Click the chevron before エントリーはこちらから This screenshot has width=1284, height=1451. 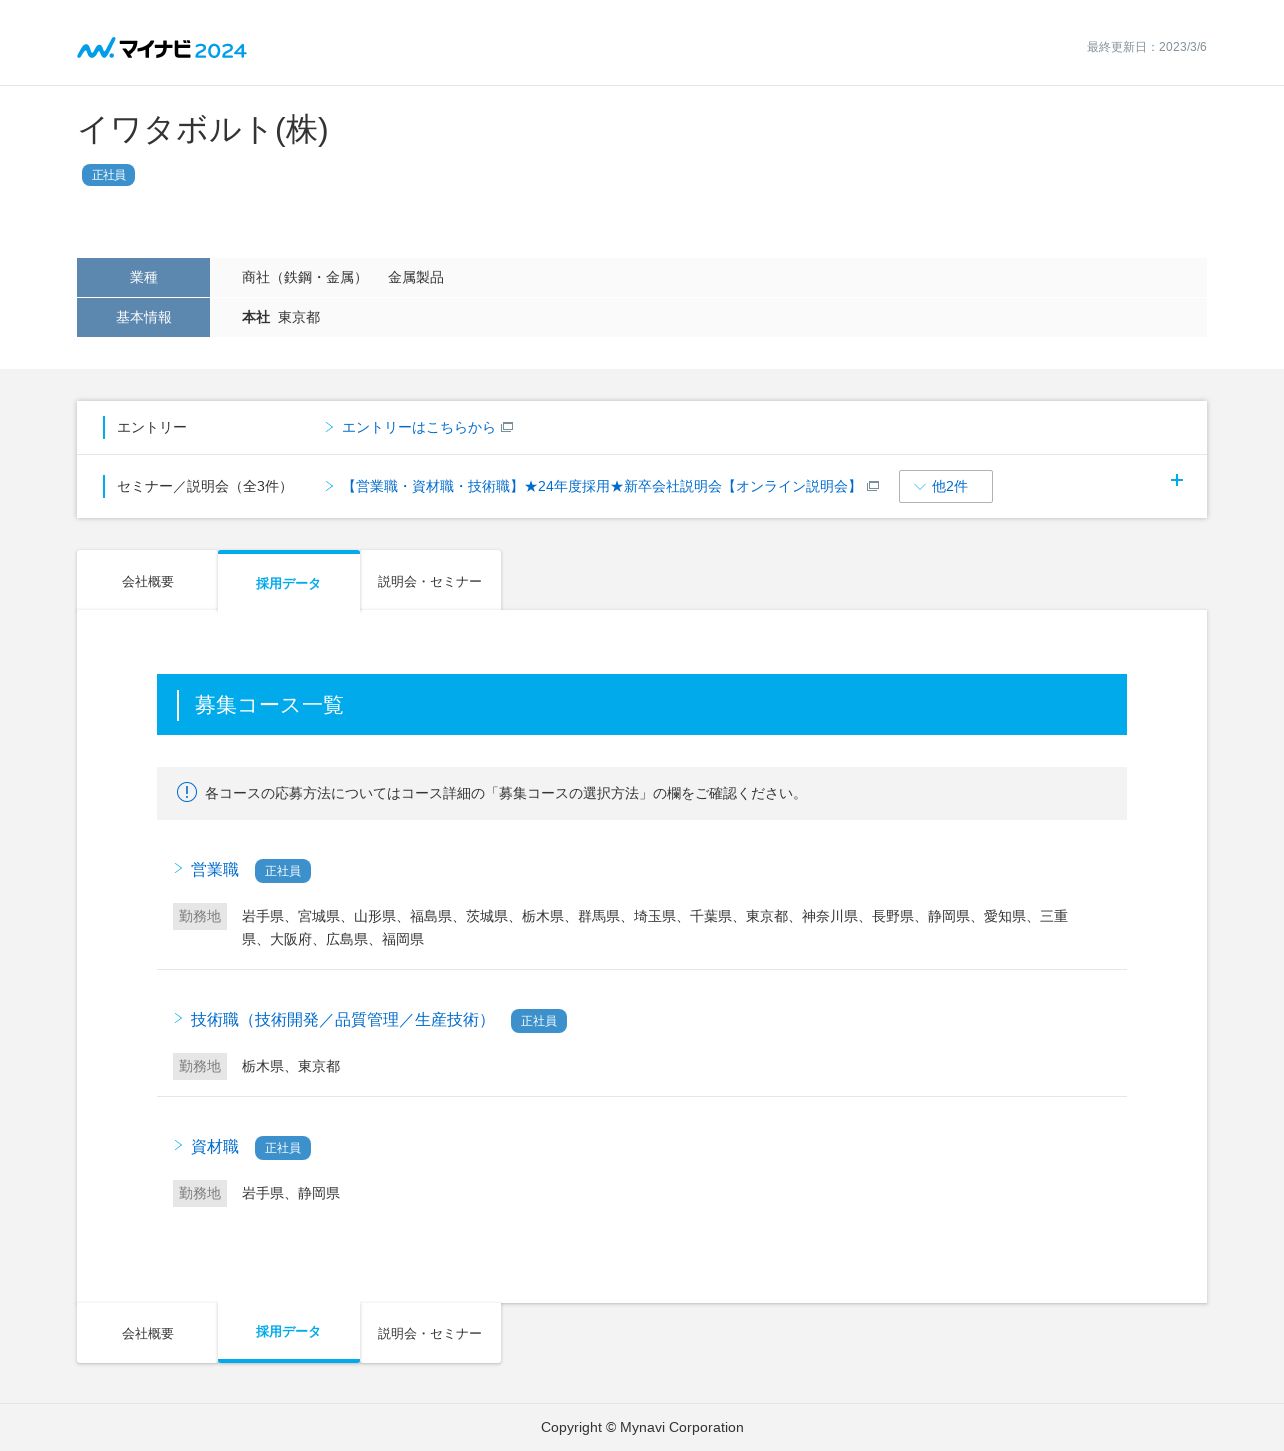[329, 427]
